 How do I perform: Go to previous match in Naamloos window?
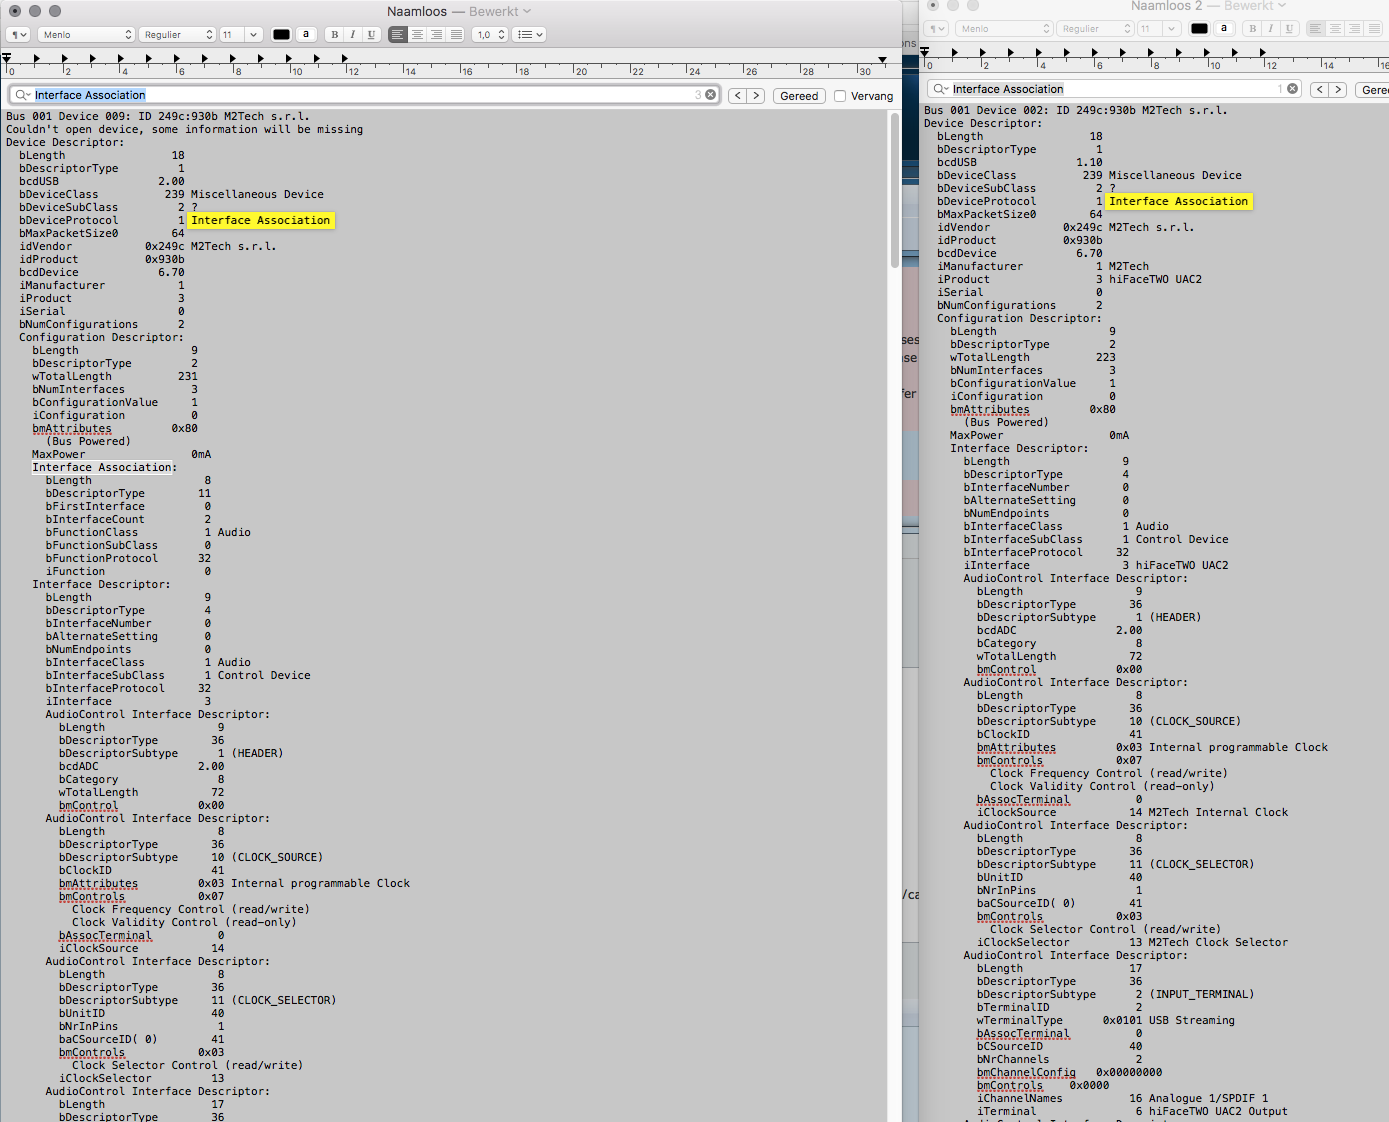click(737, 96)
